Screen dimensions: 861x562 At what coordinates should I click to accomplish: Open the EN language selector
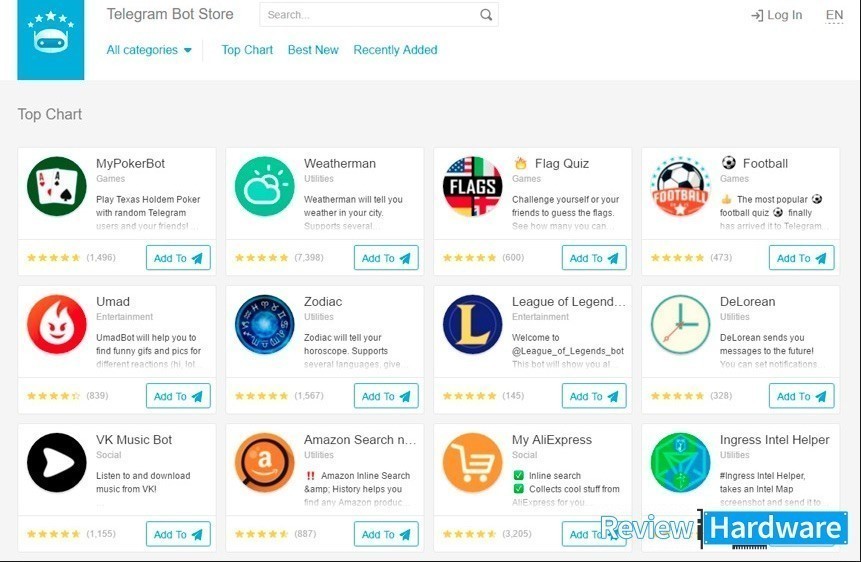tap(834, 15)
